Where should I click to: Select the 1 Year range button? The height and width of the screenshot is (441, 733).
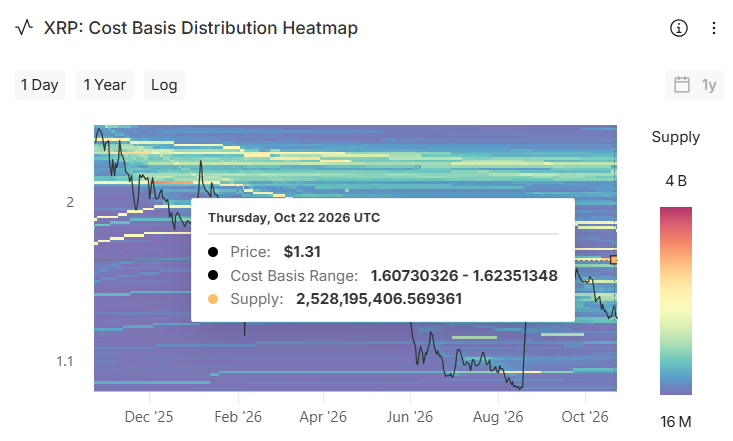click(105, 85)
